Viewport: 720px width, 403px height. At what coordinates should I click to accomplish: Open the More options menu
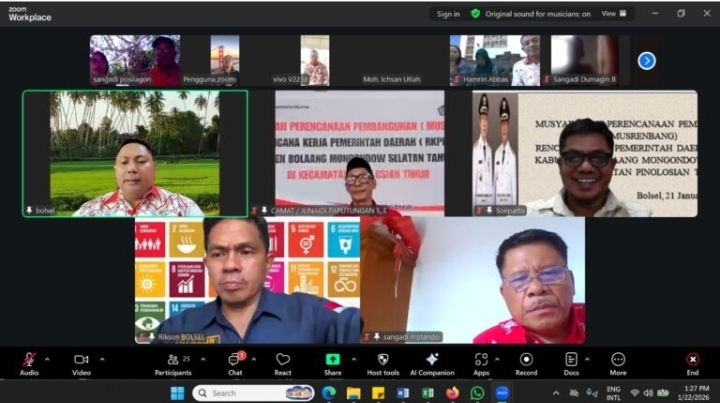click(x=618, y=360)
